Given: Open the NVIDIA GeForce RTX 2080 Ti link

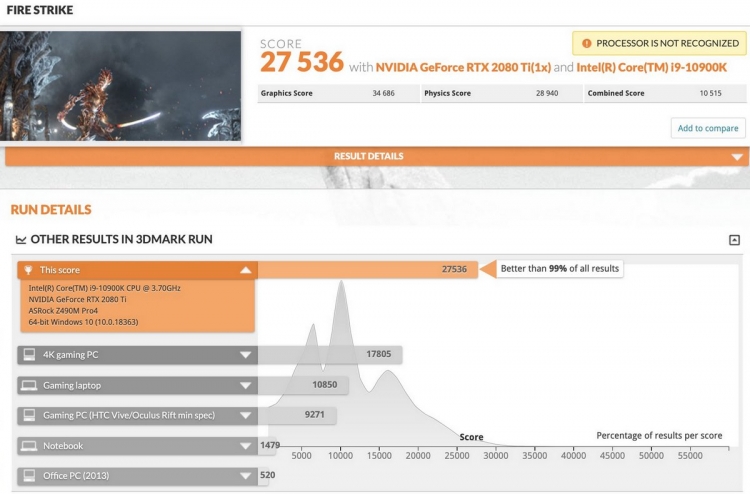Looking at the screenshot, I should (x=463, y=67).
